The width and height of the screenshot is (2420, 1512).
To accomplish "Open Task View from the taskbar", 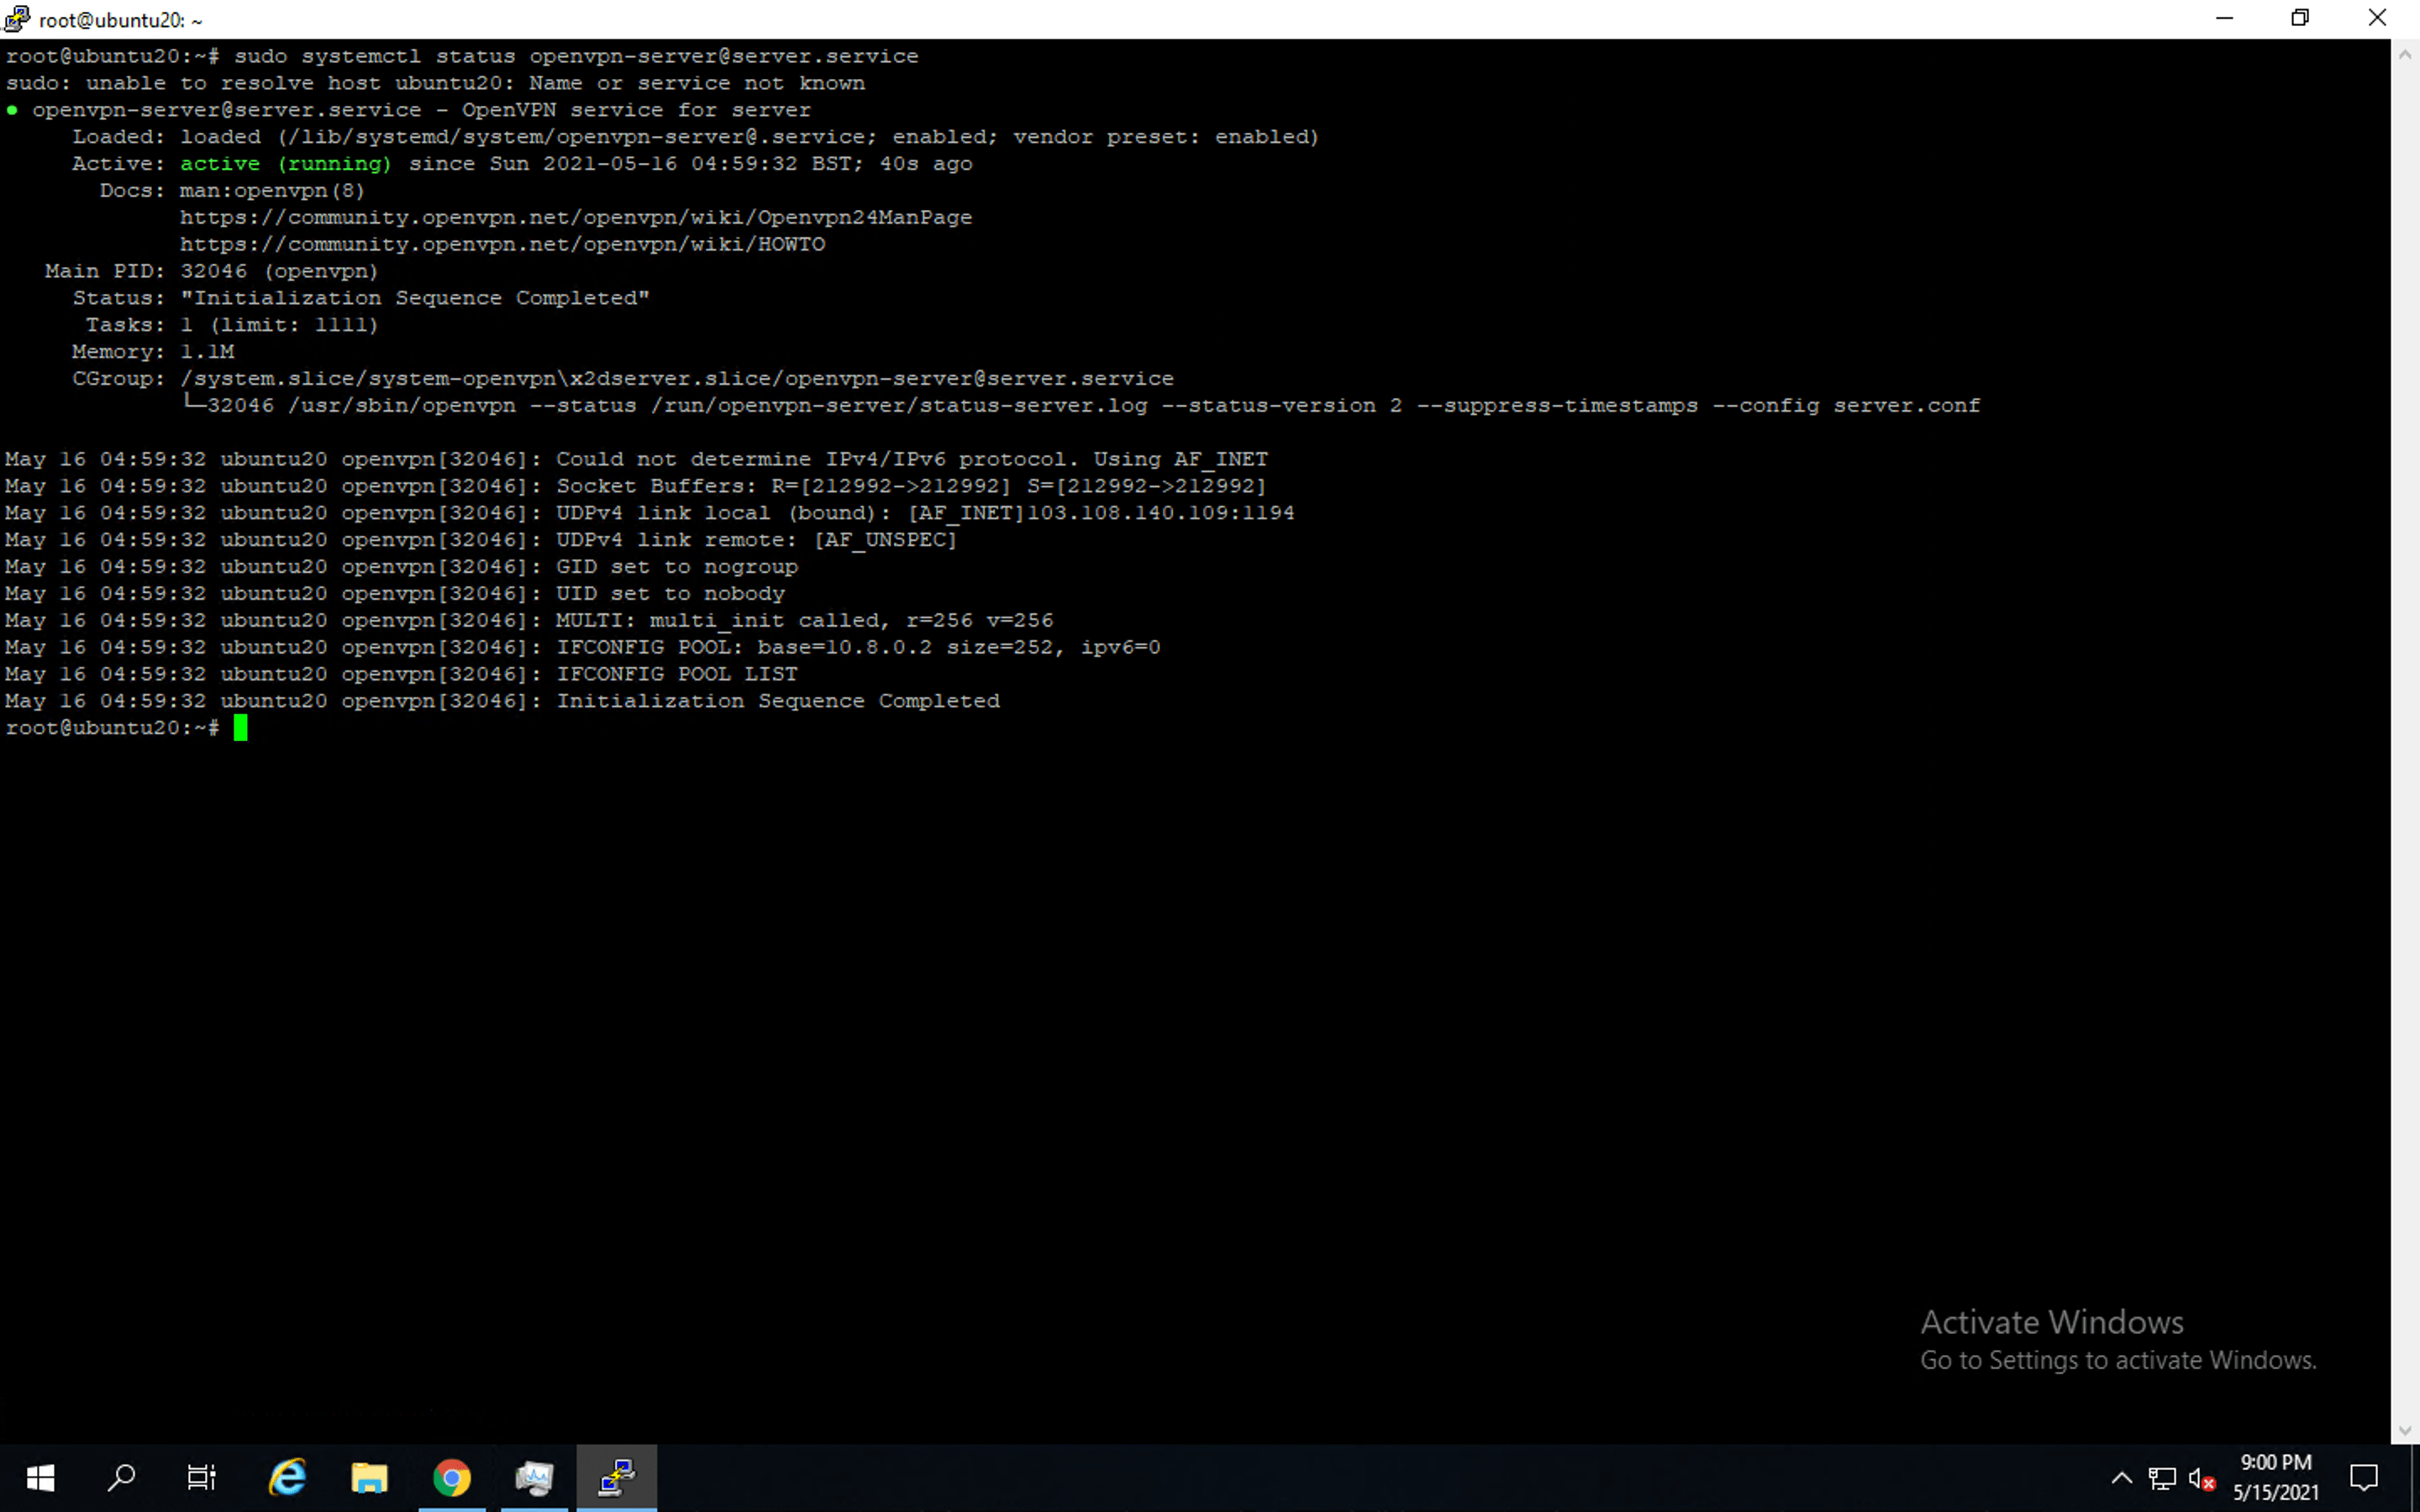I will coord(201,1477).
